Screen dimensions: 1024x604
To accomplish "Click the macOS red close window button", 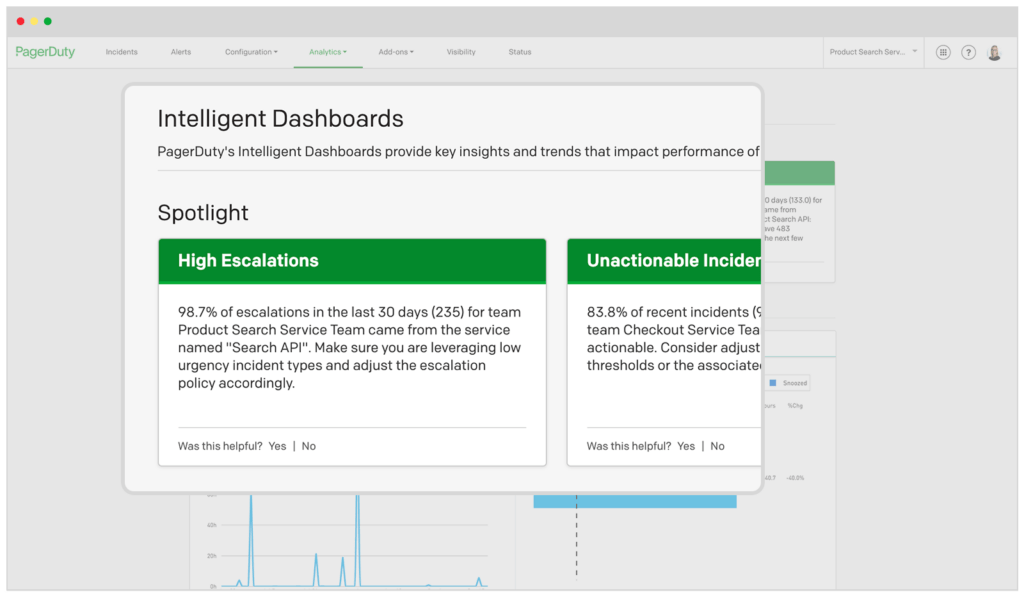I will (x=20, y=21).
